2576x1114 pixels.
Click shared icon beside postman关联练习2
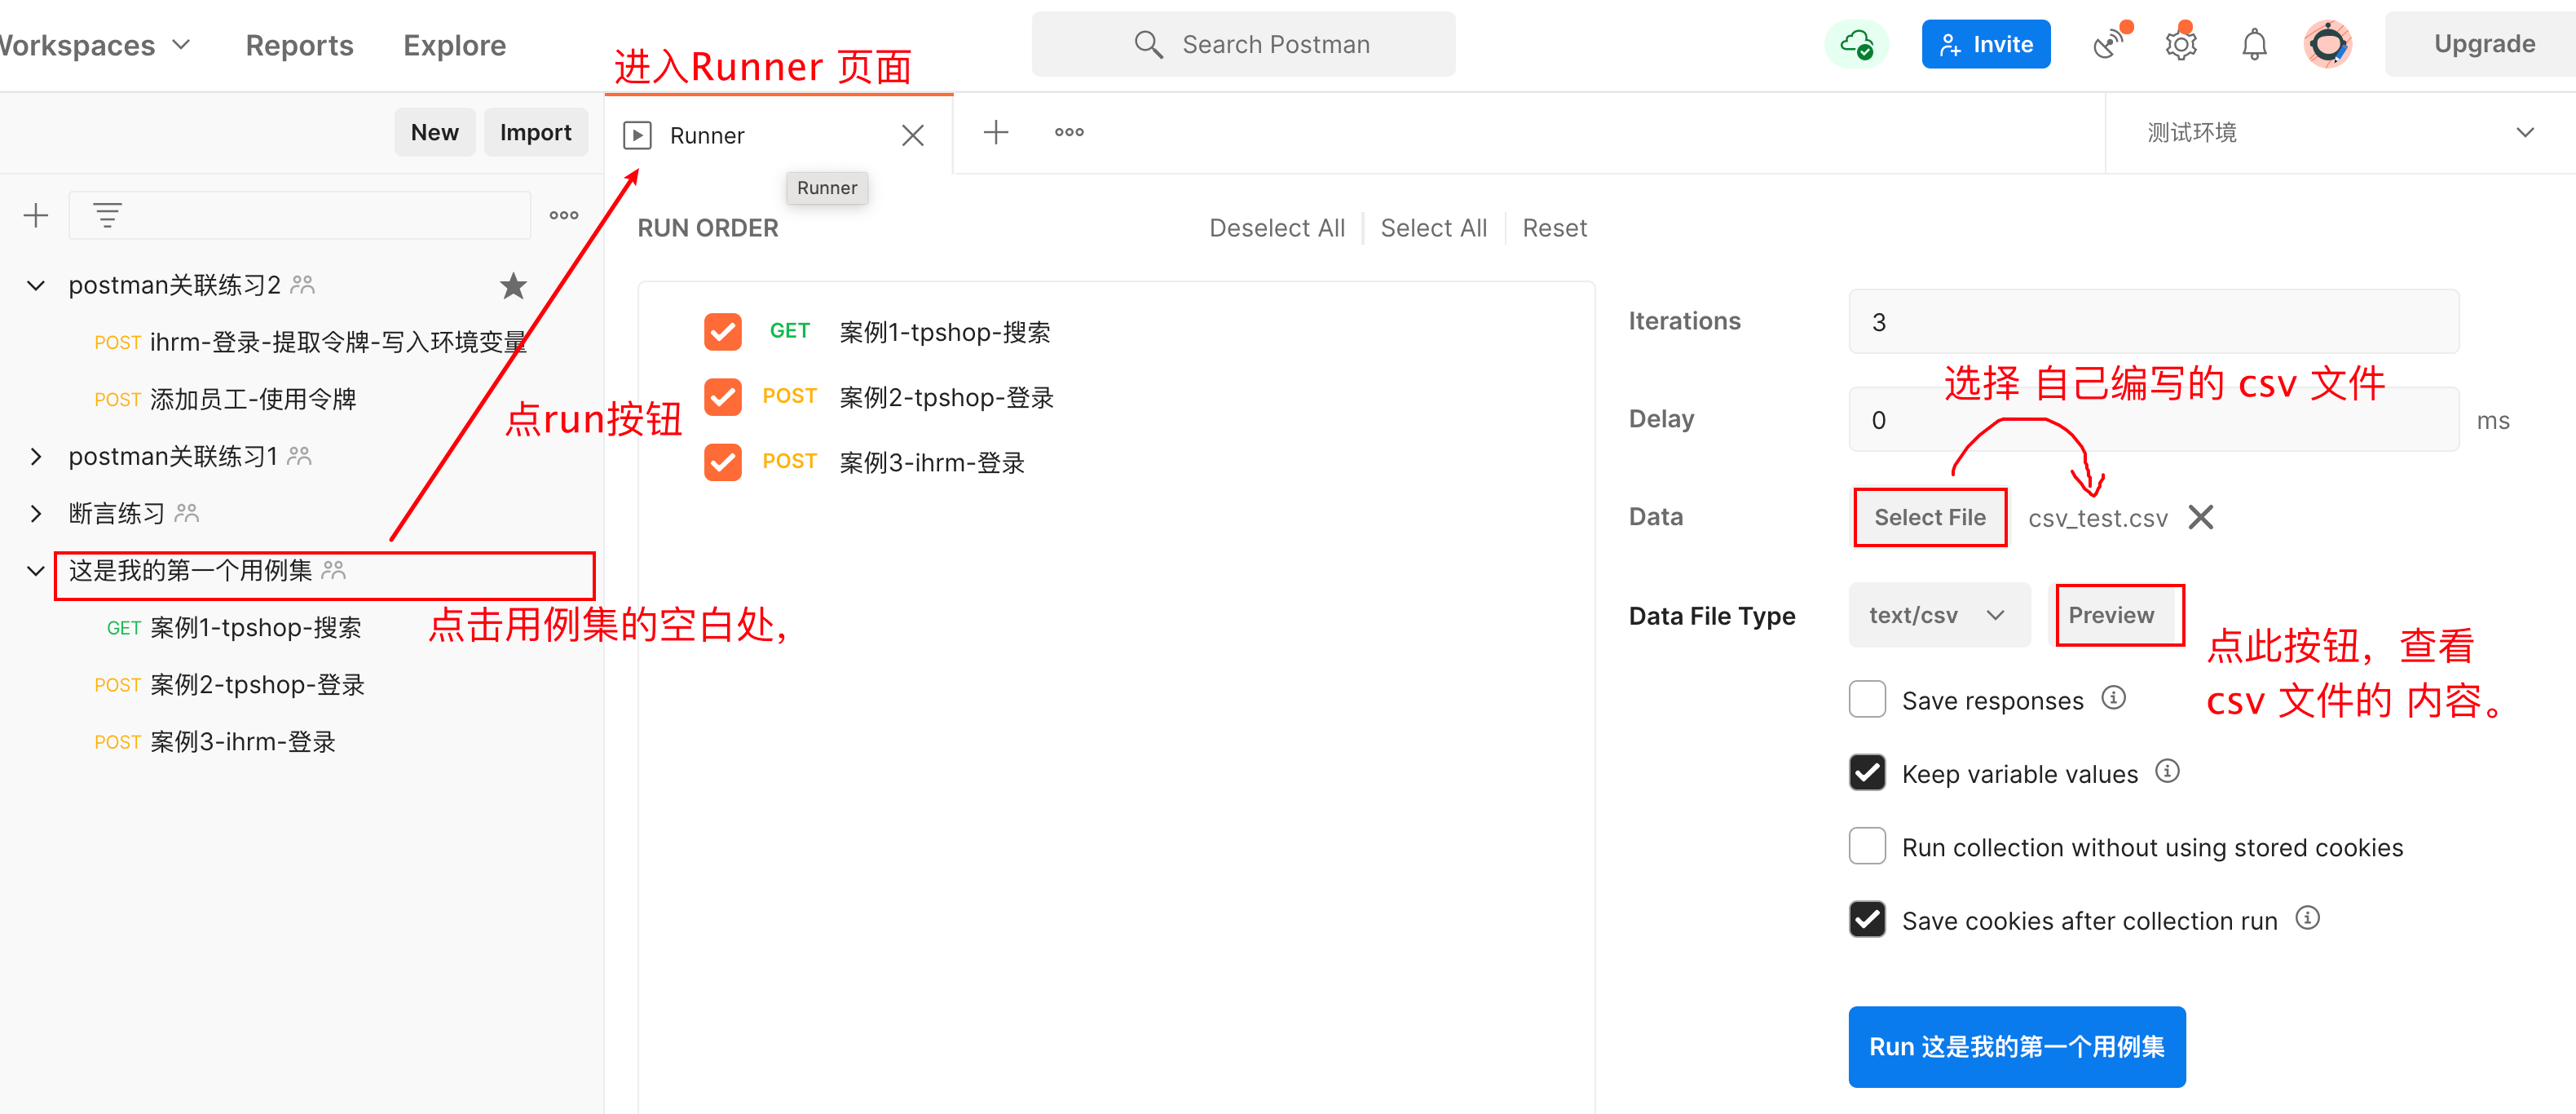[x=302, y=286]
